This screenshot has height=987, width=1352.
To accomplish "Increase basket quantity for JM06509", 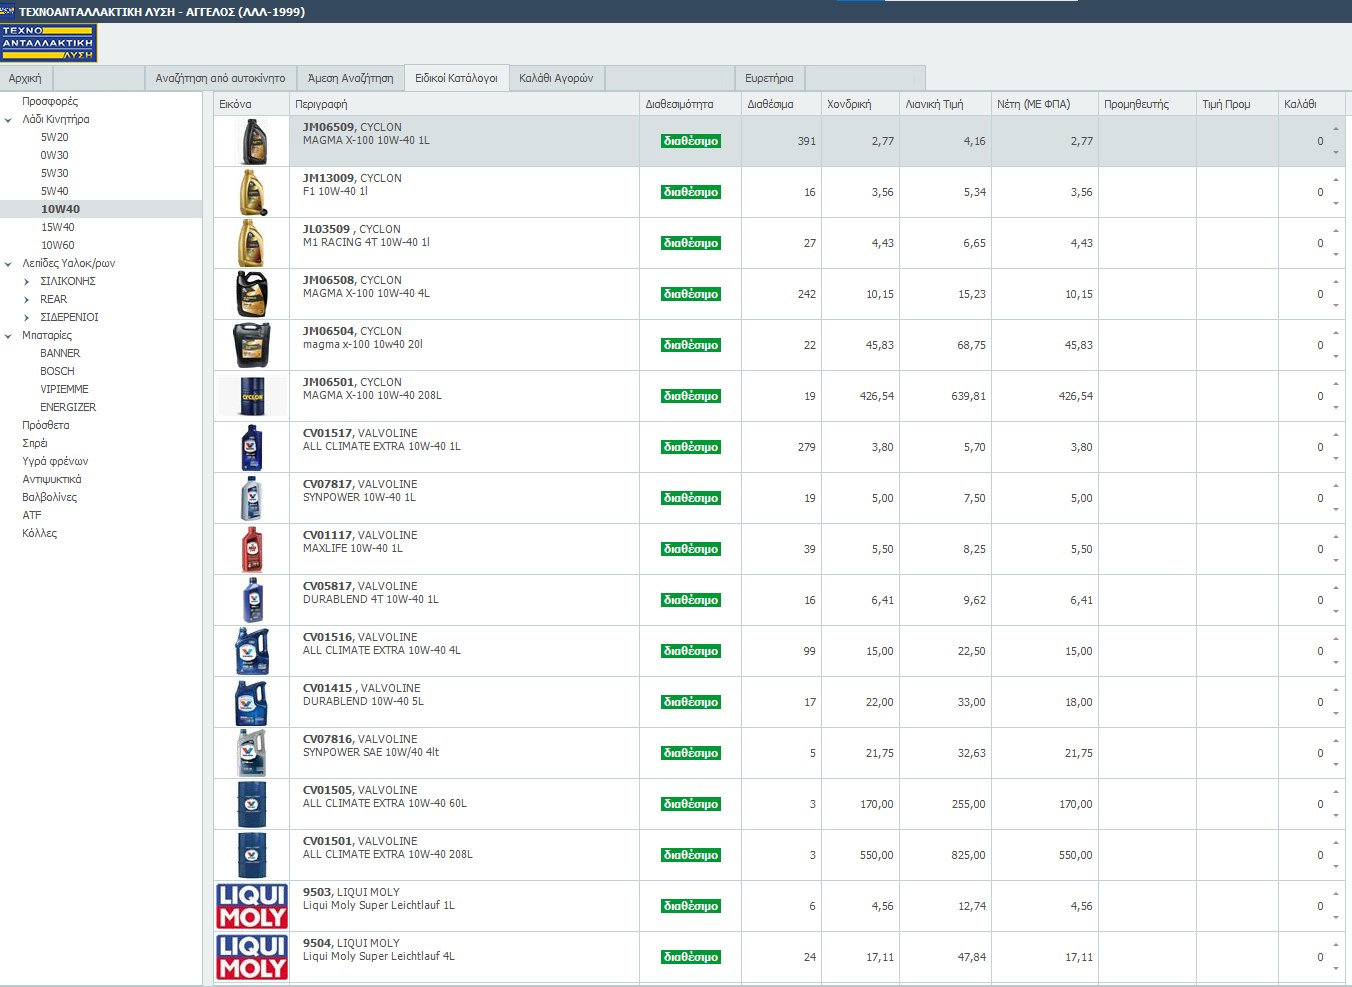I will point(1336,130).
